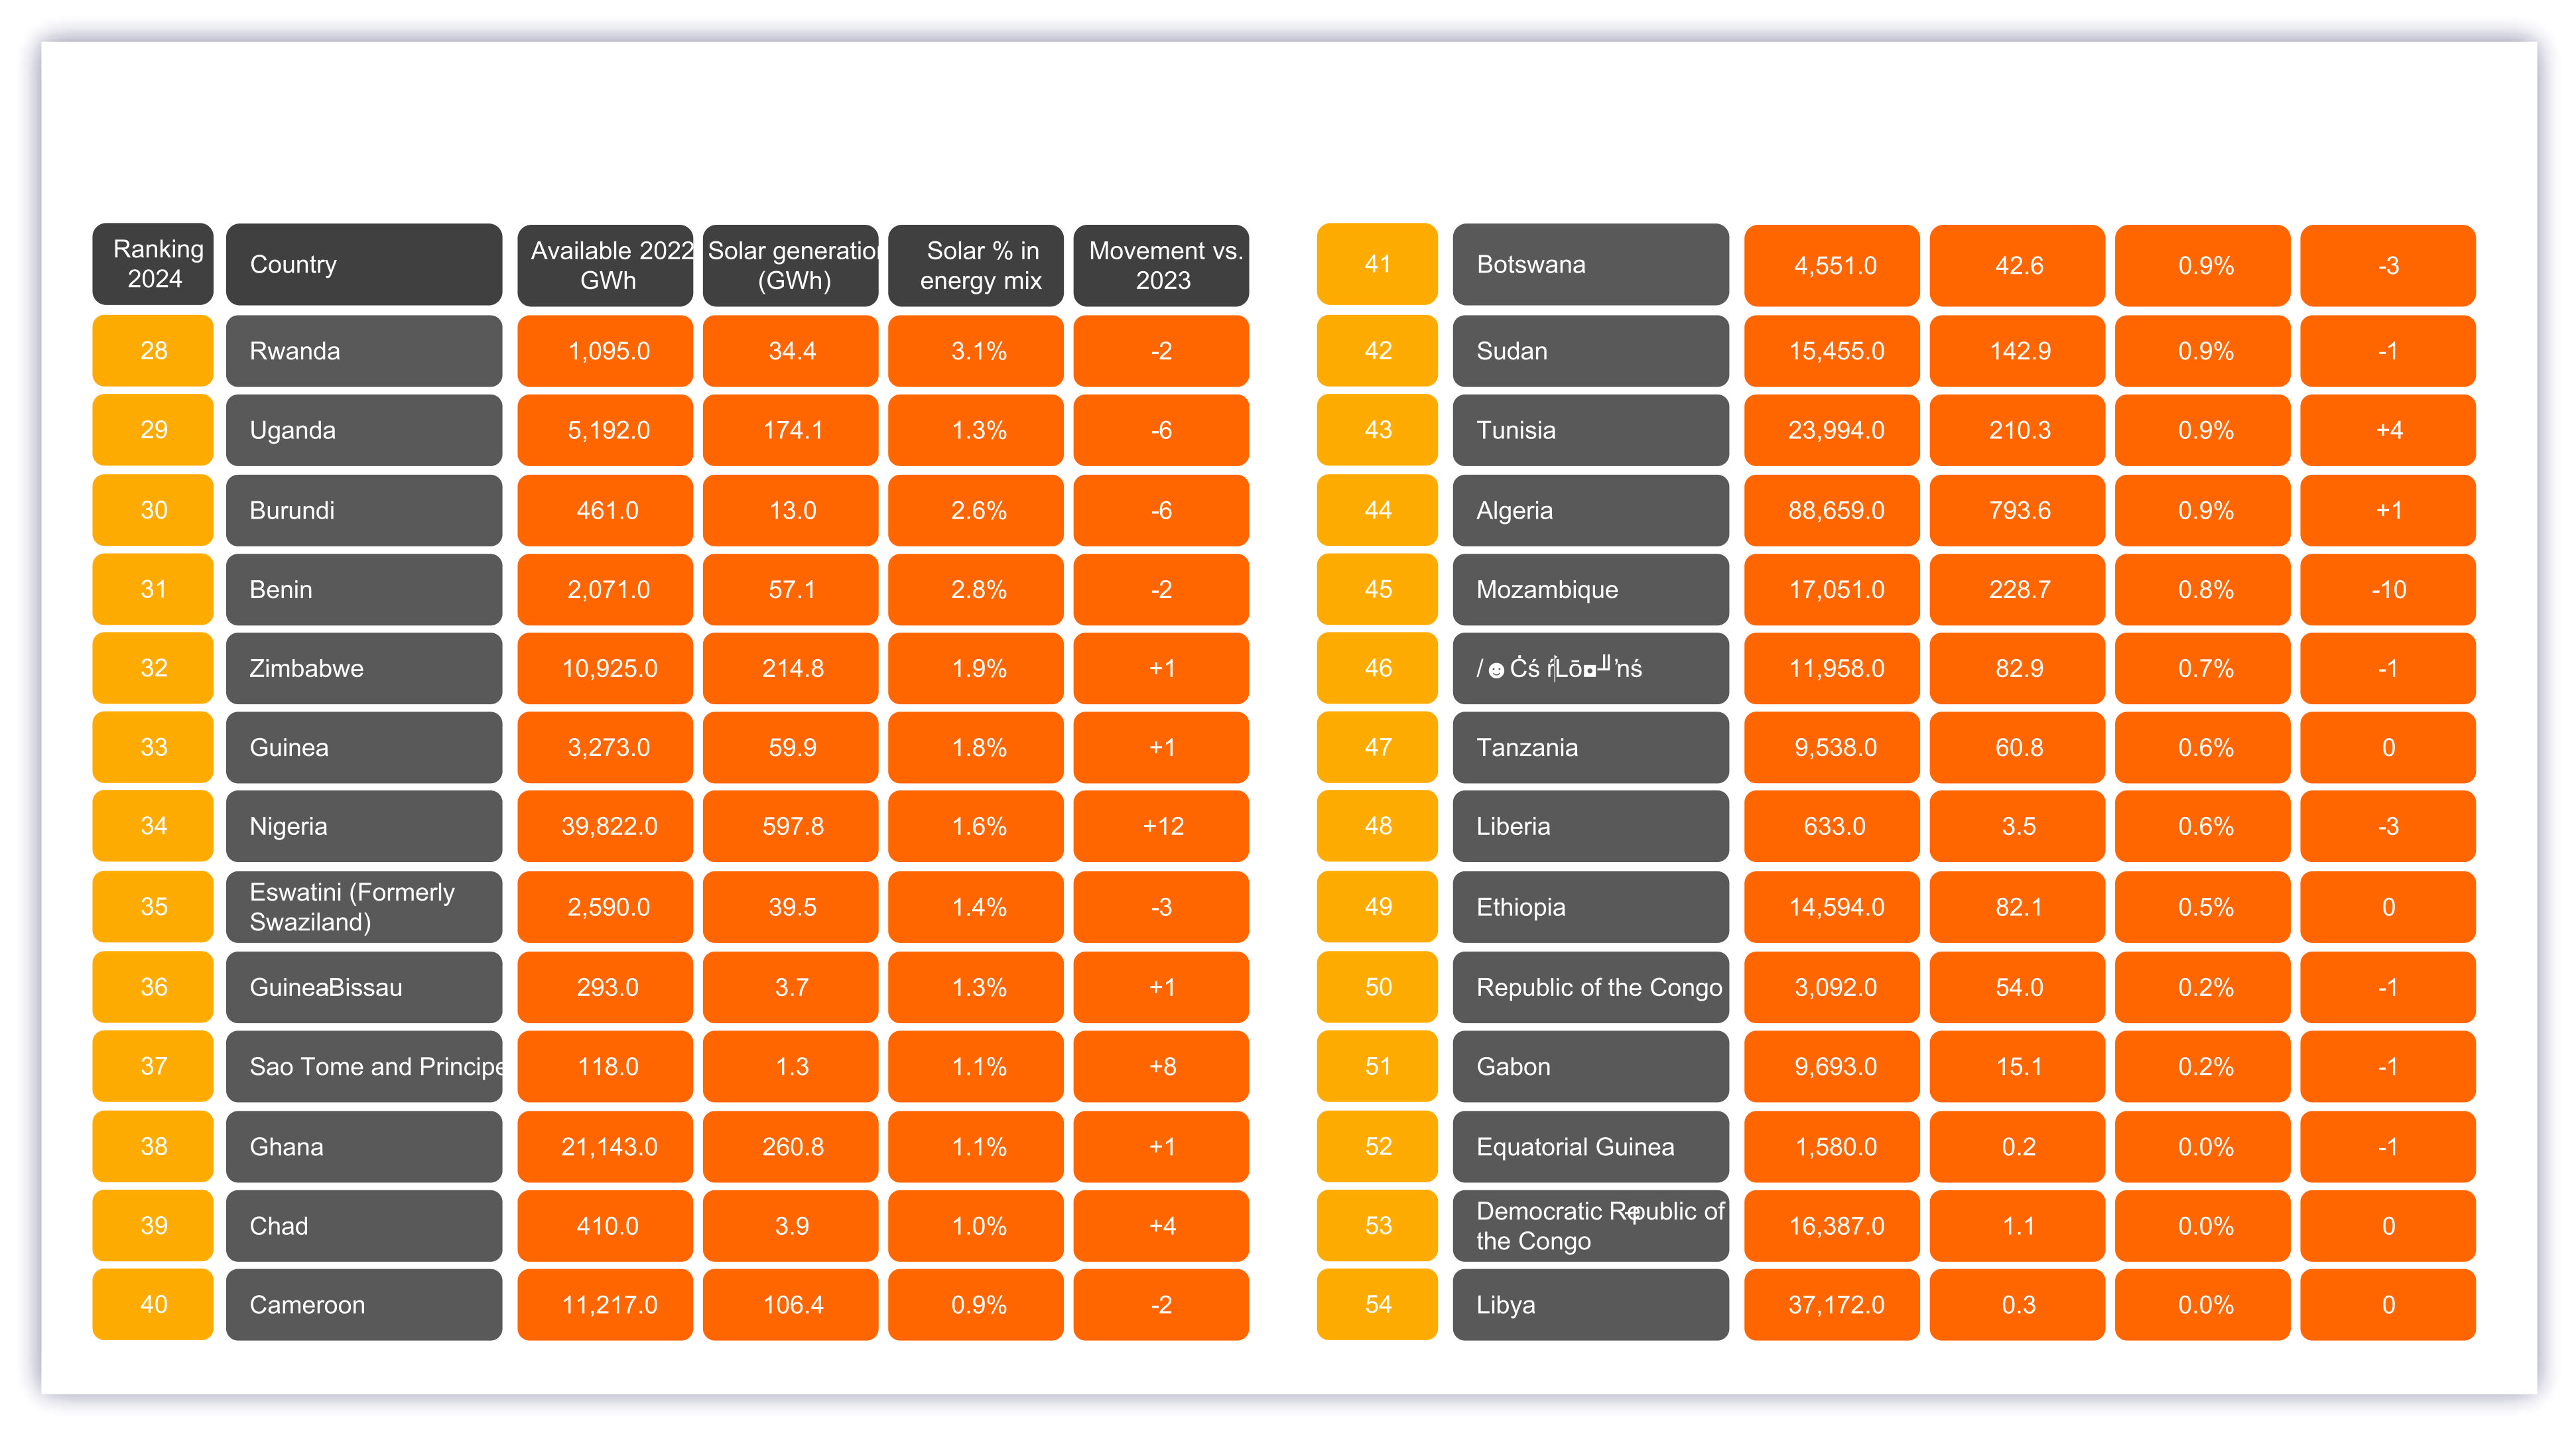Select the garbled country name at rank 46
This screenshot has width=2576, height=1433.
tap(1589, 668)
